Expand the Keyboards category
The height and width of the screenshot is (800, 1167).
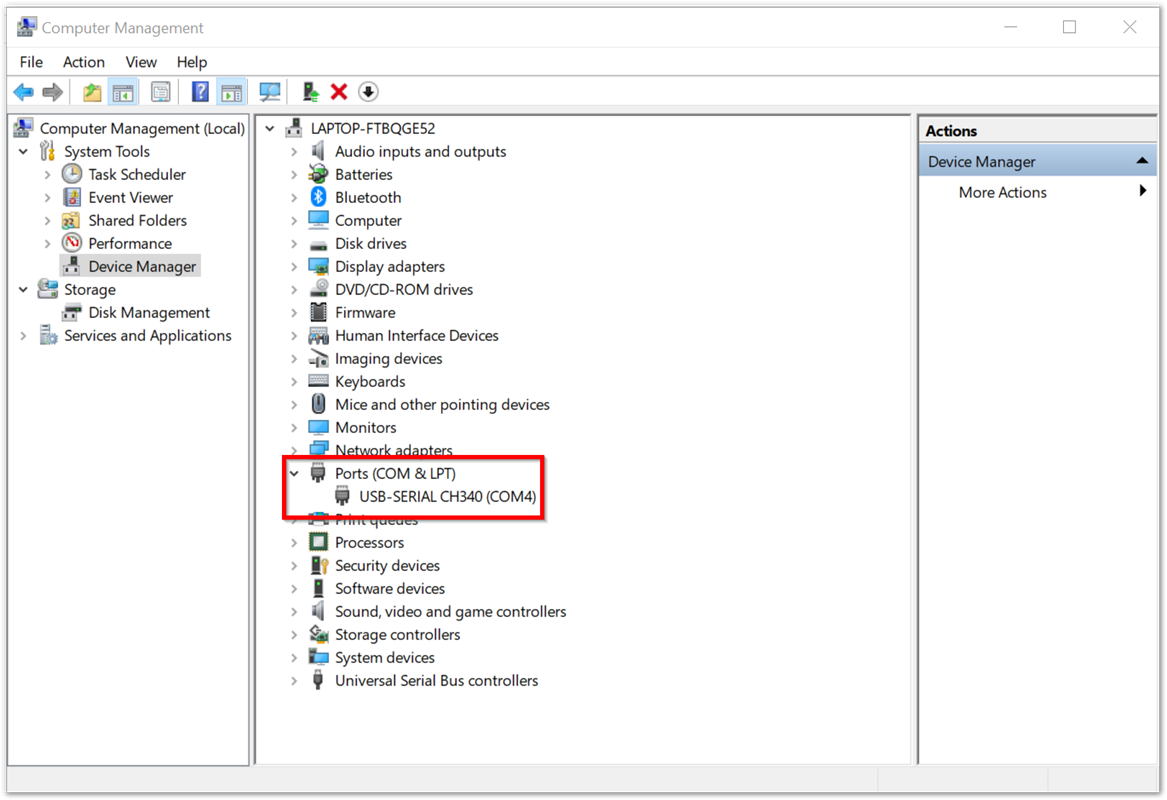[x=294, y=382]
